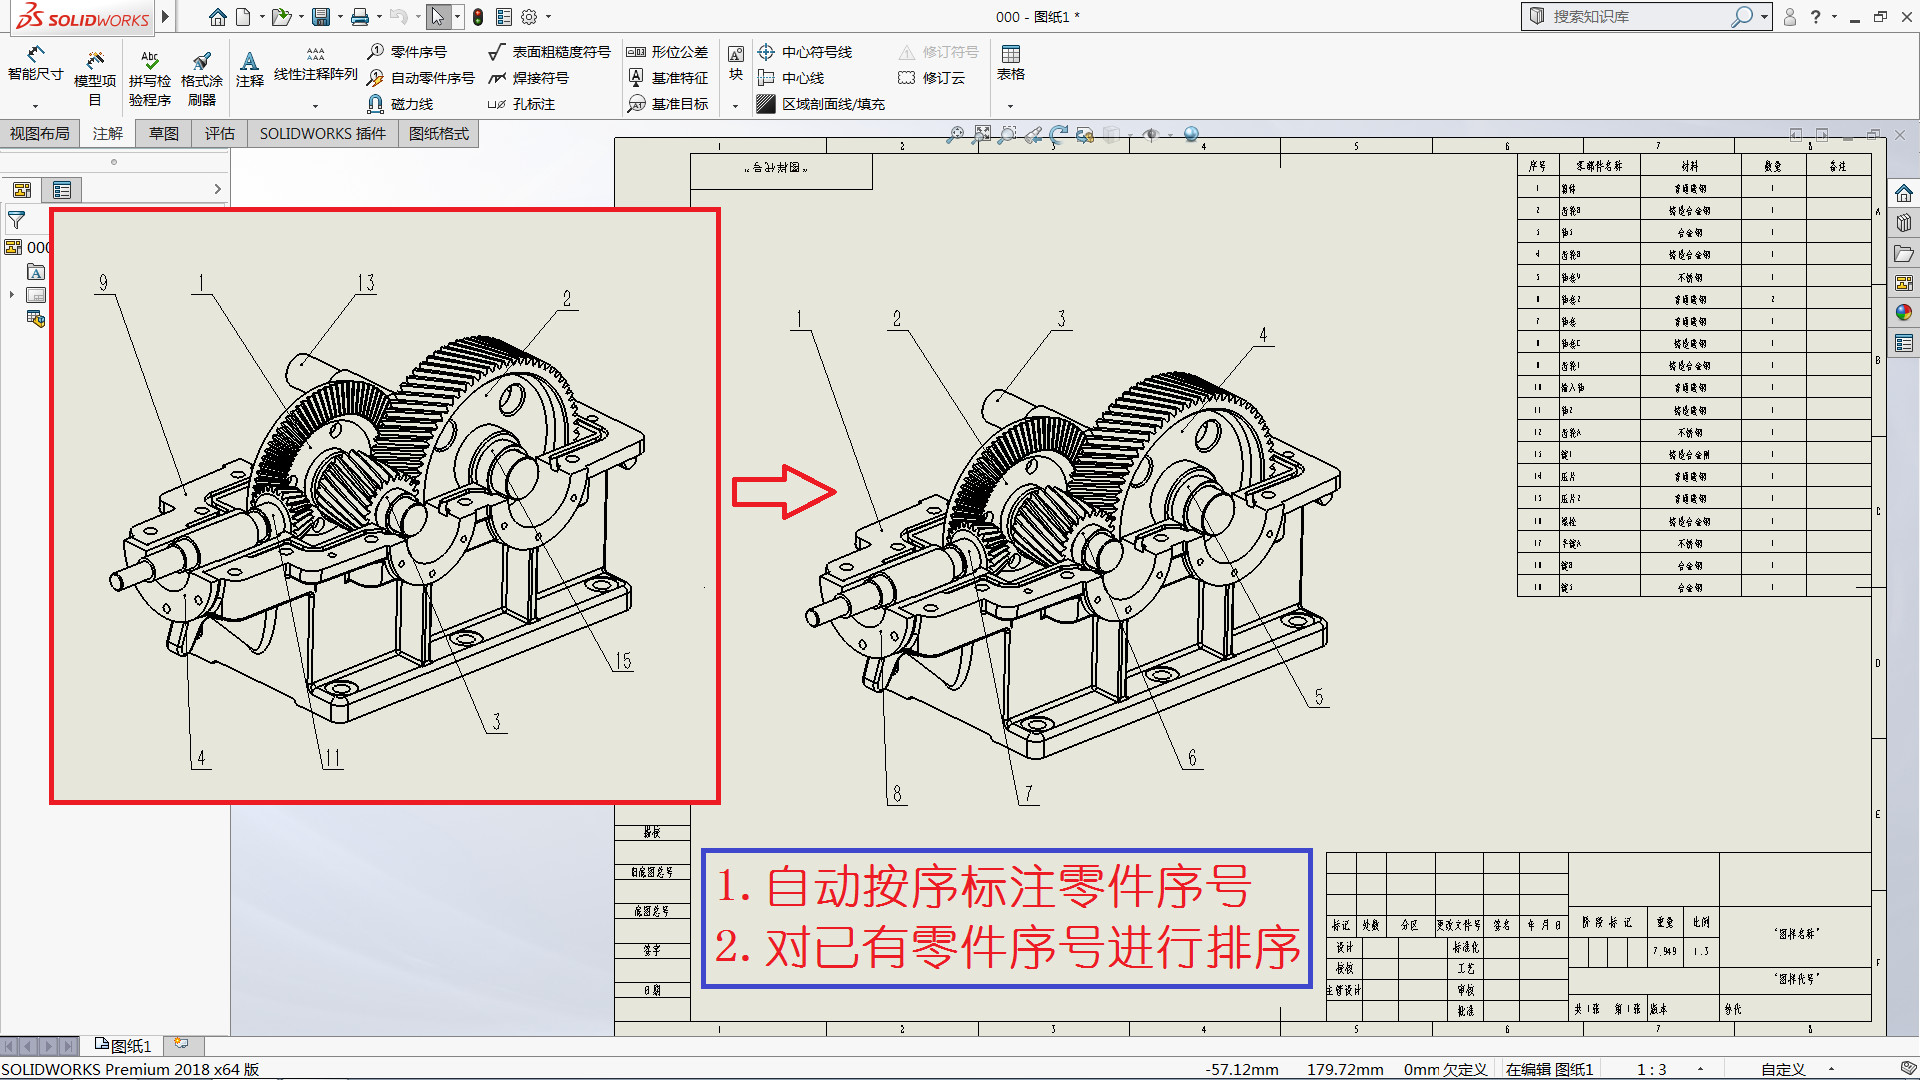Switch to the 视图布局 tab
Image resolution: width=1920 pixels, height=1080 pixels.
(40, 134)
